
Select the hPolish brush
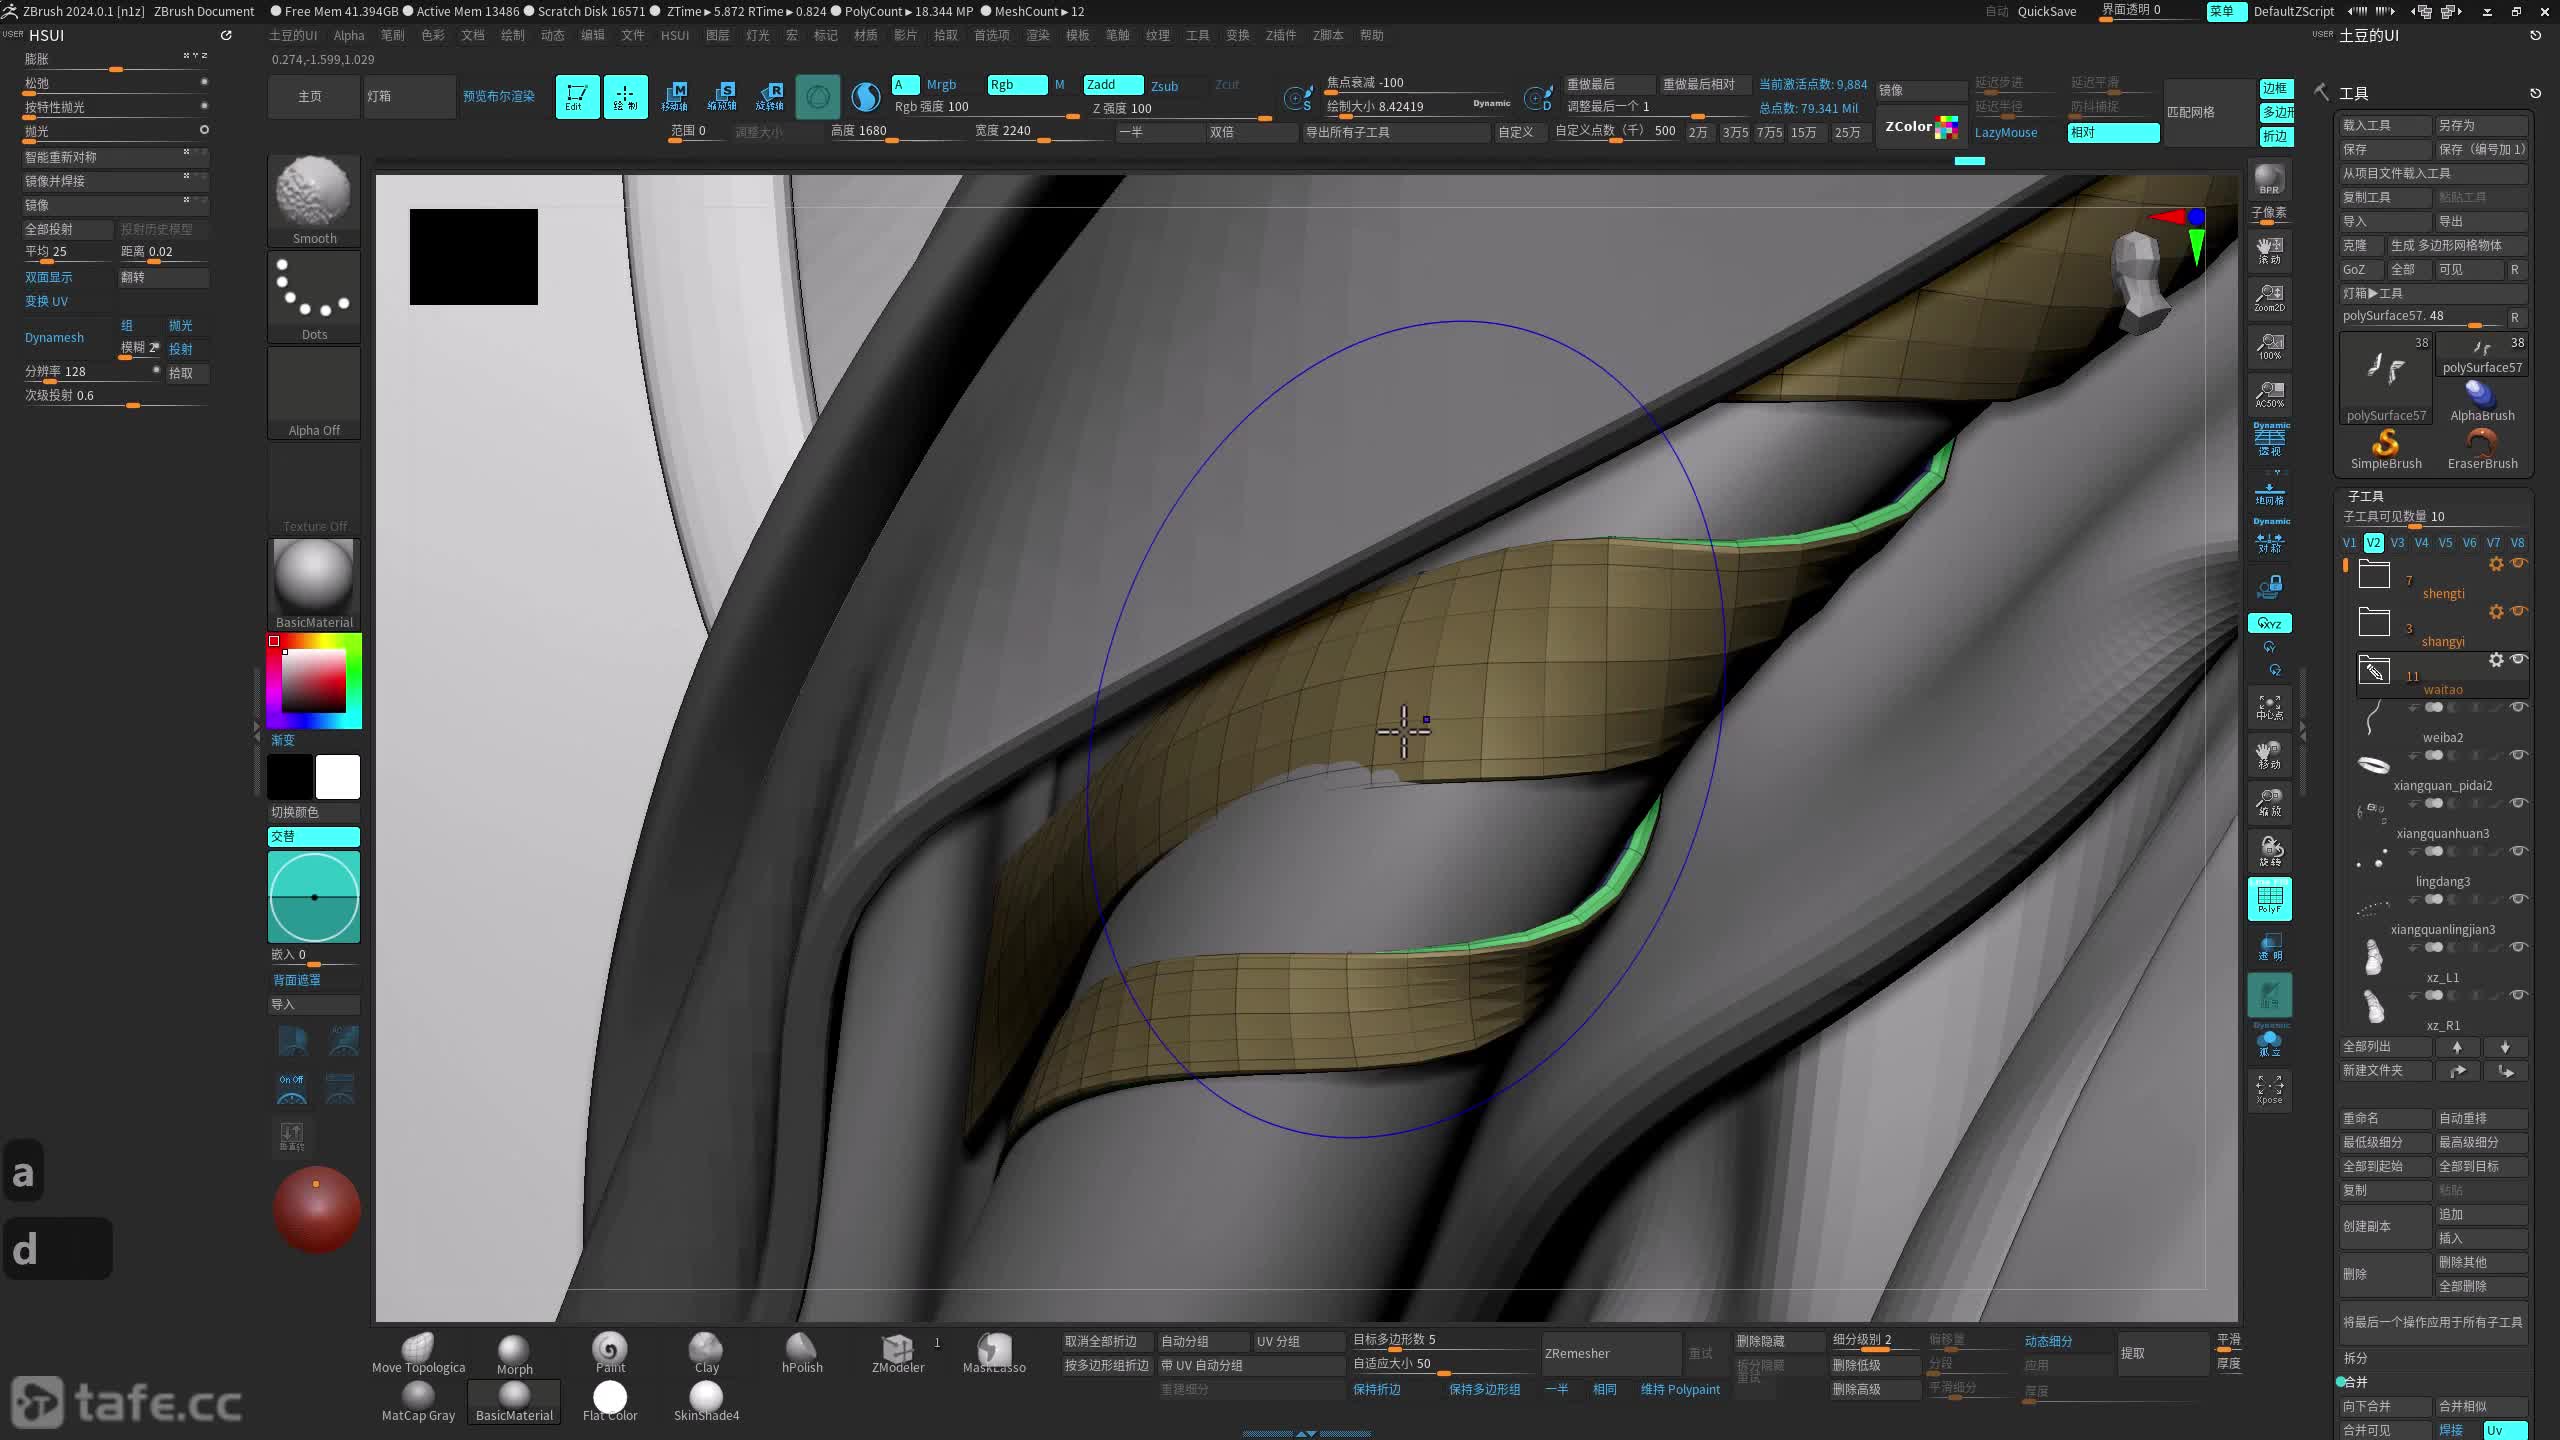[802, 1353]
